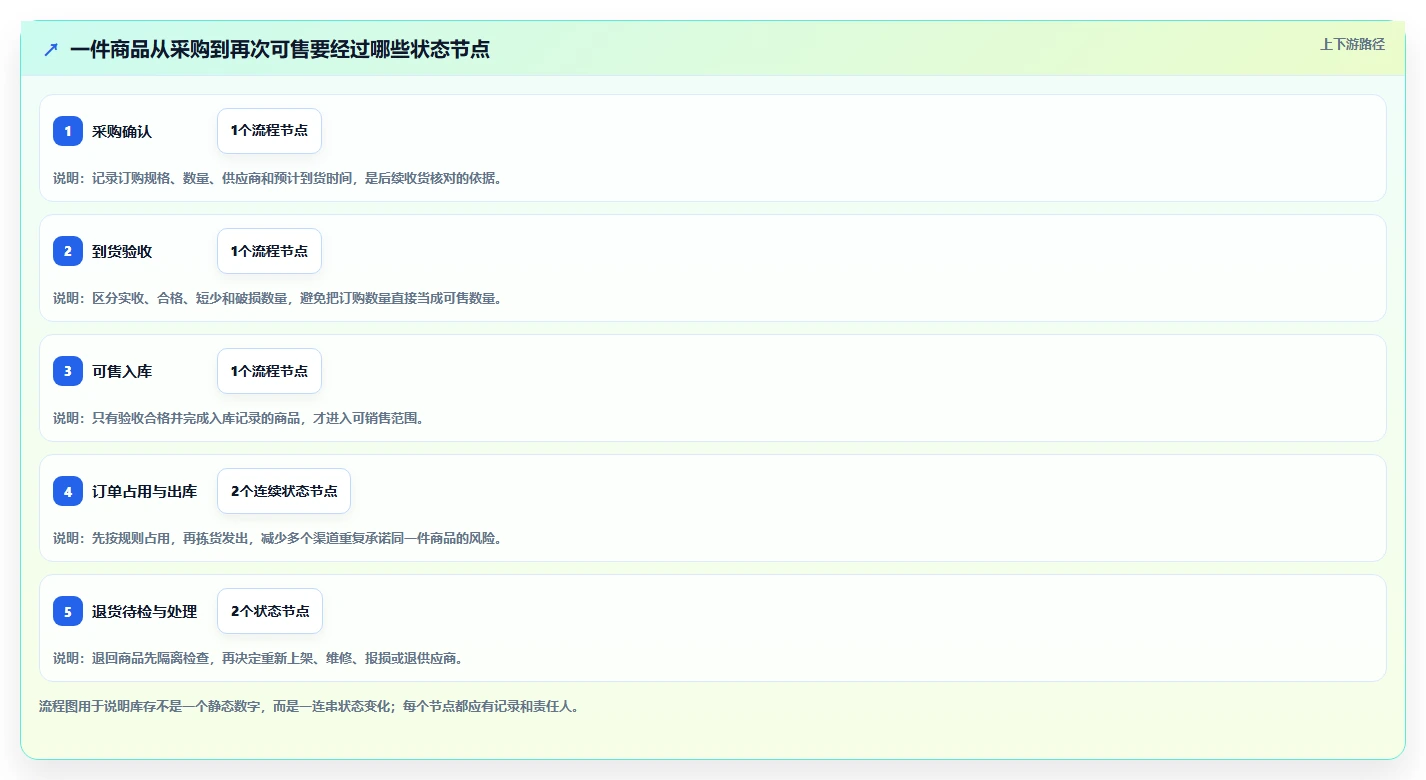Click the 可售入库 row's 1个流程节点 chip
This screenshot has width=1426, height=780.
(269, 371)
